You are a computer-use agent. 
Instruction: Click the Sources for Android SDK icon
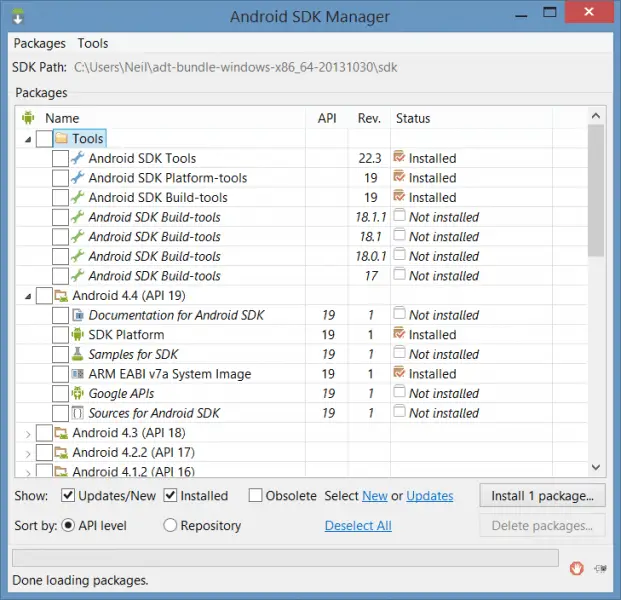coord(77,413)
